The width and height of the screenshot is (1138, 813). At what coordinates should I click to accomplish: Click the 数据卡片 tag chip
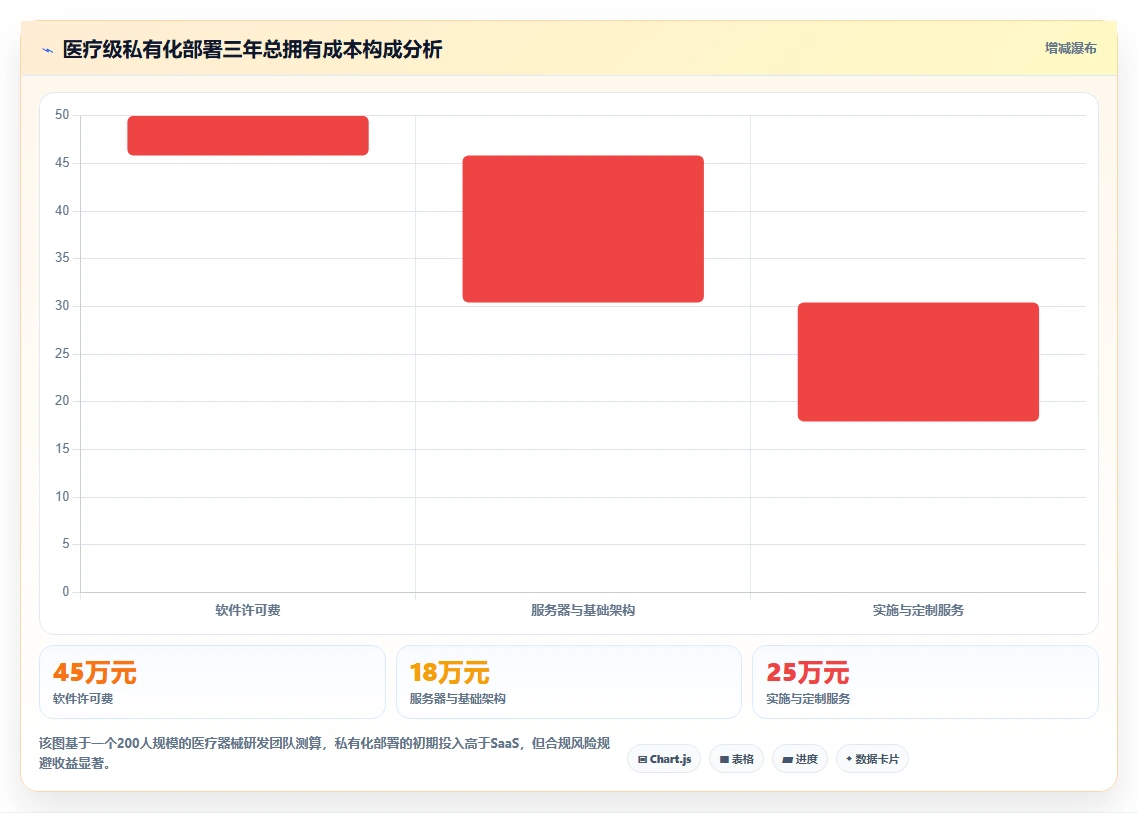point(872,759)
